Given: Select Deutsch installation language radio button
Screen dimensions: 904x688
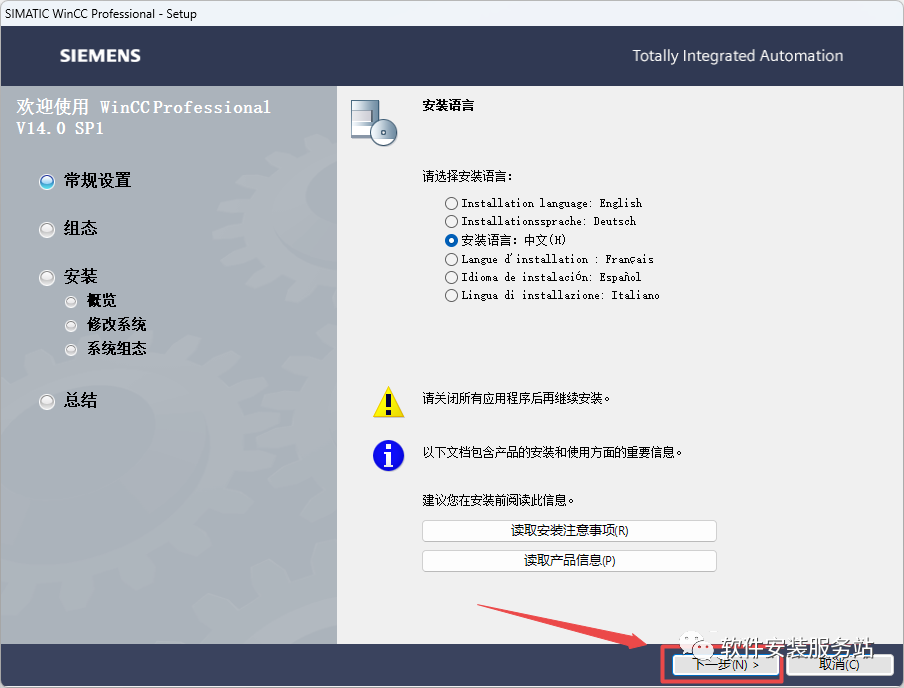Looking at the screenshot, I should coord(451,221).
